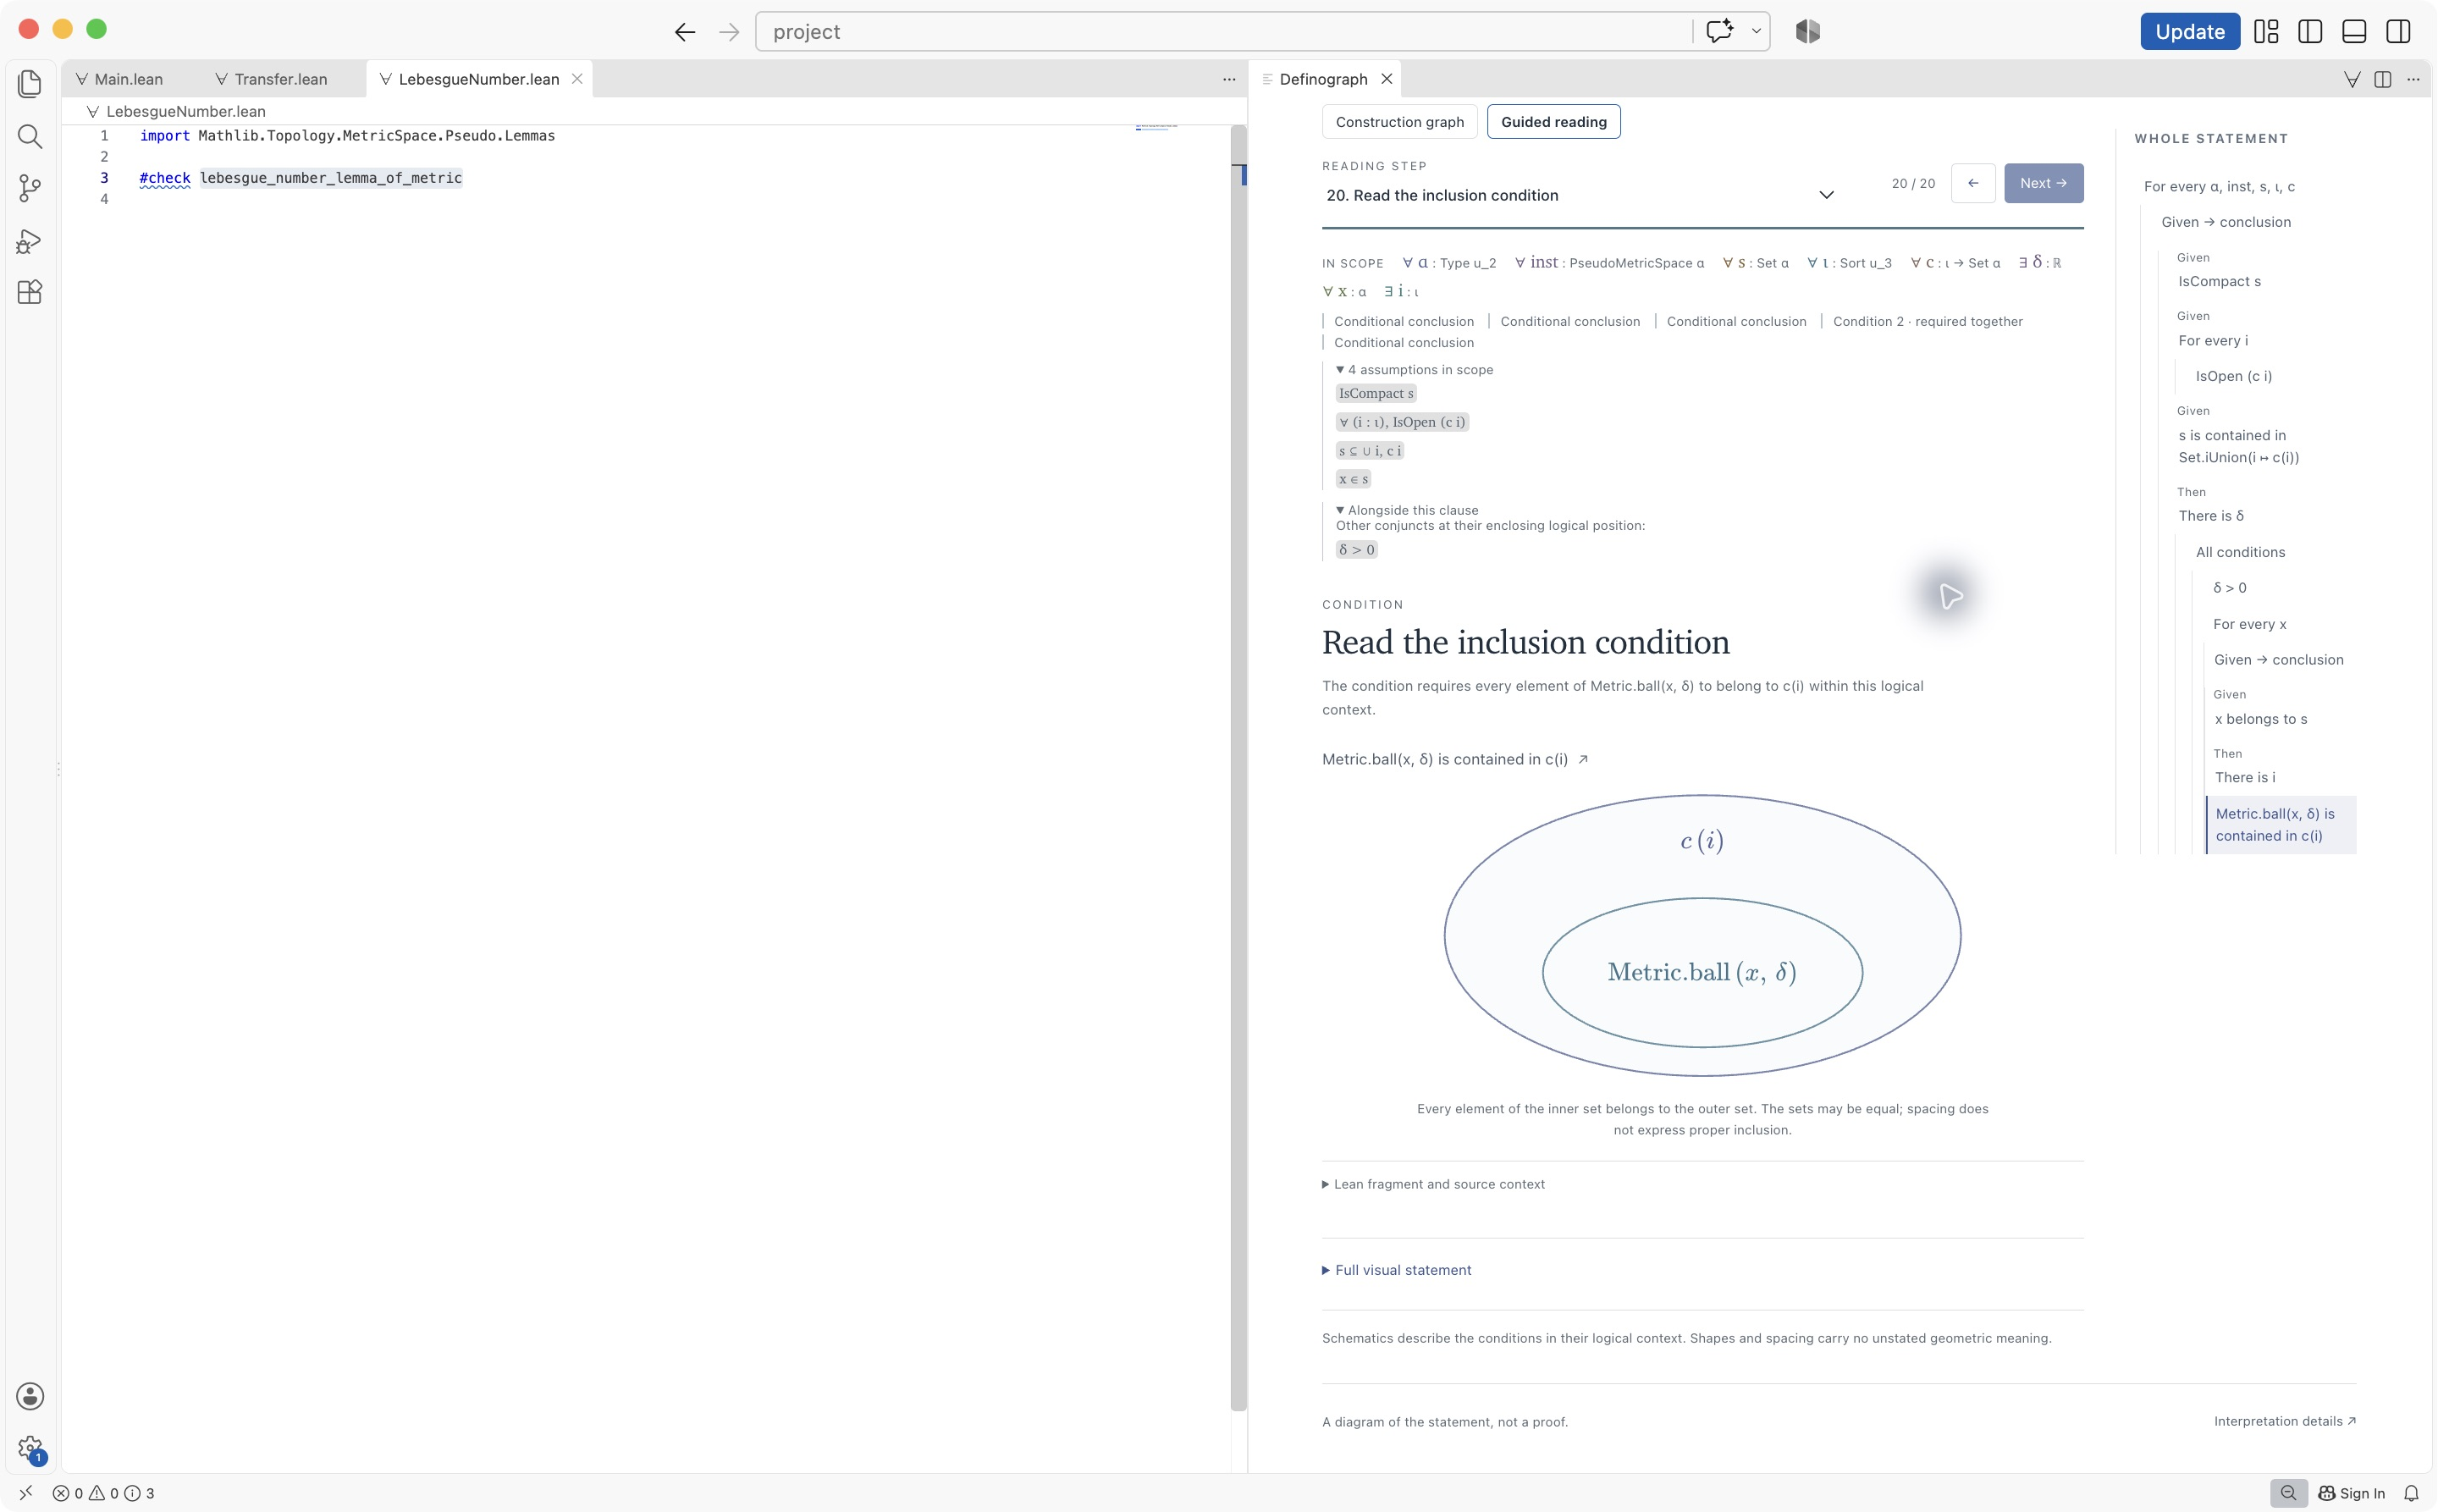Open the reading step dropdown
Screen dimensions: 2438x1512
1580,195
